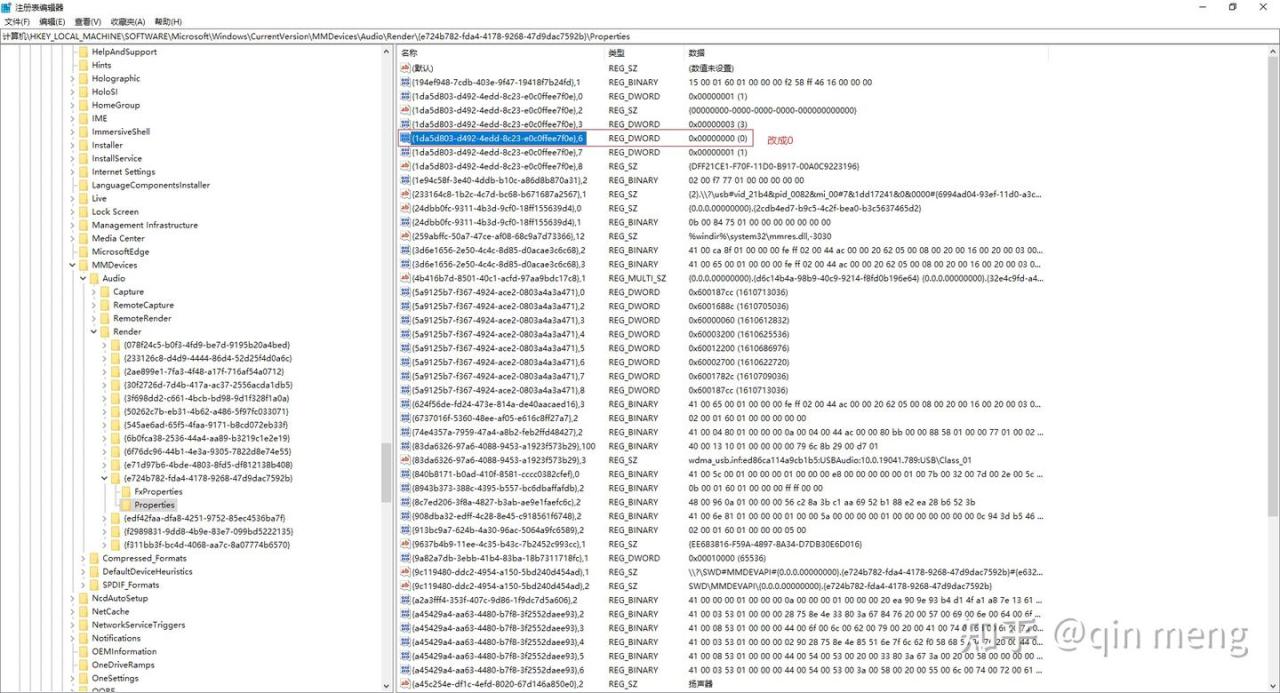Click the string icon of value {1da5d803...},2

pos(406,110)
